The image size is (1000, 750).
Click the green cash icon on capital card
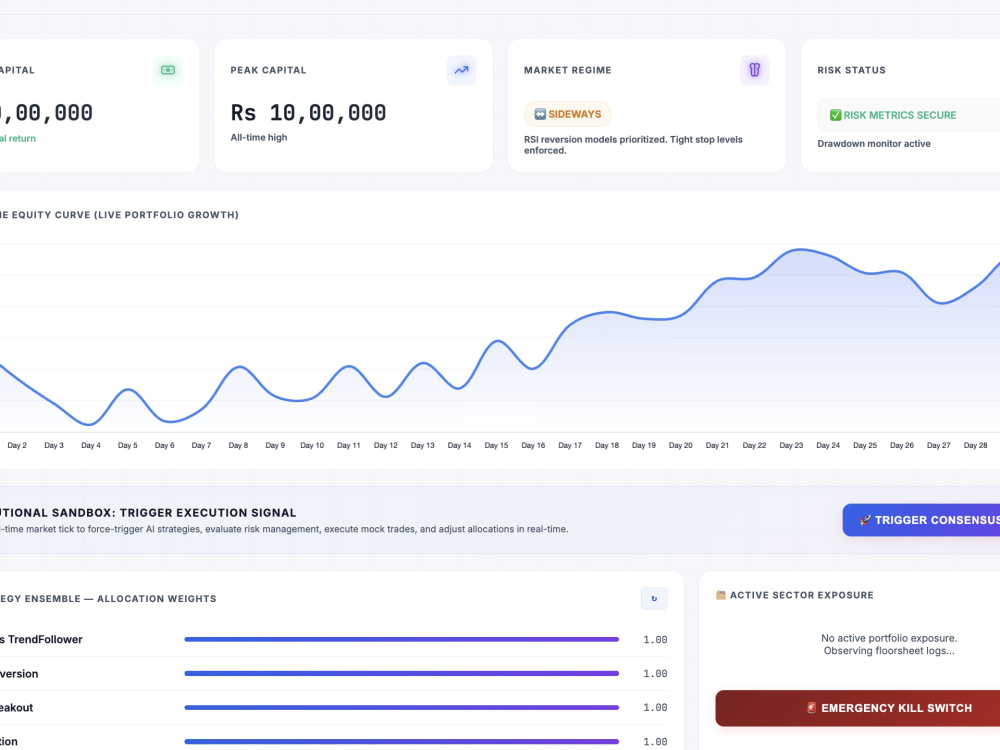pyautogui.click(x=168, y=70)
